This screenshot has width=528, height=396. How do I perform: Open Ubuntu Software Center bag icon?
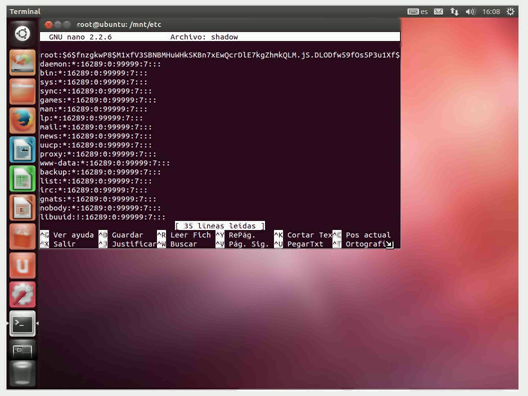pos(22,237)
